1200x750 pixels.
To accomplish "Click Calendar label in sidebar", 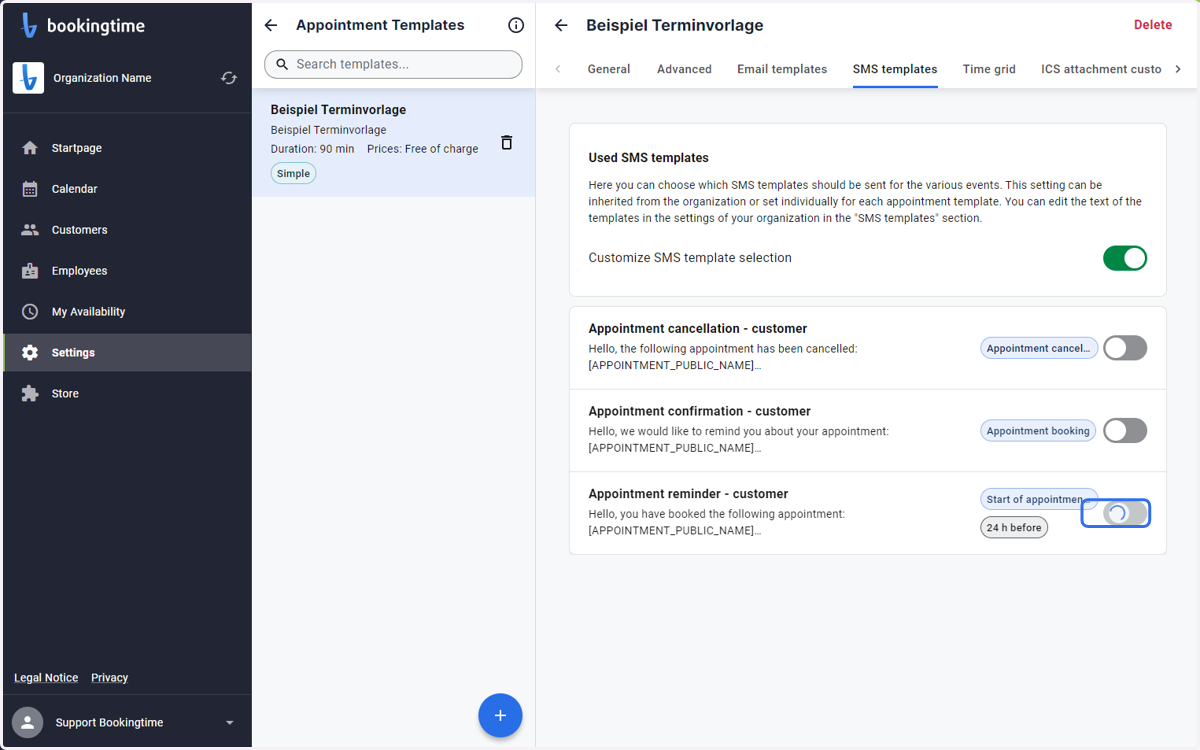I will pyautogui.click(x=75, y=189).
